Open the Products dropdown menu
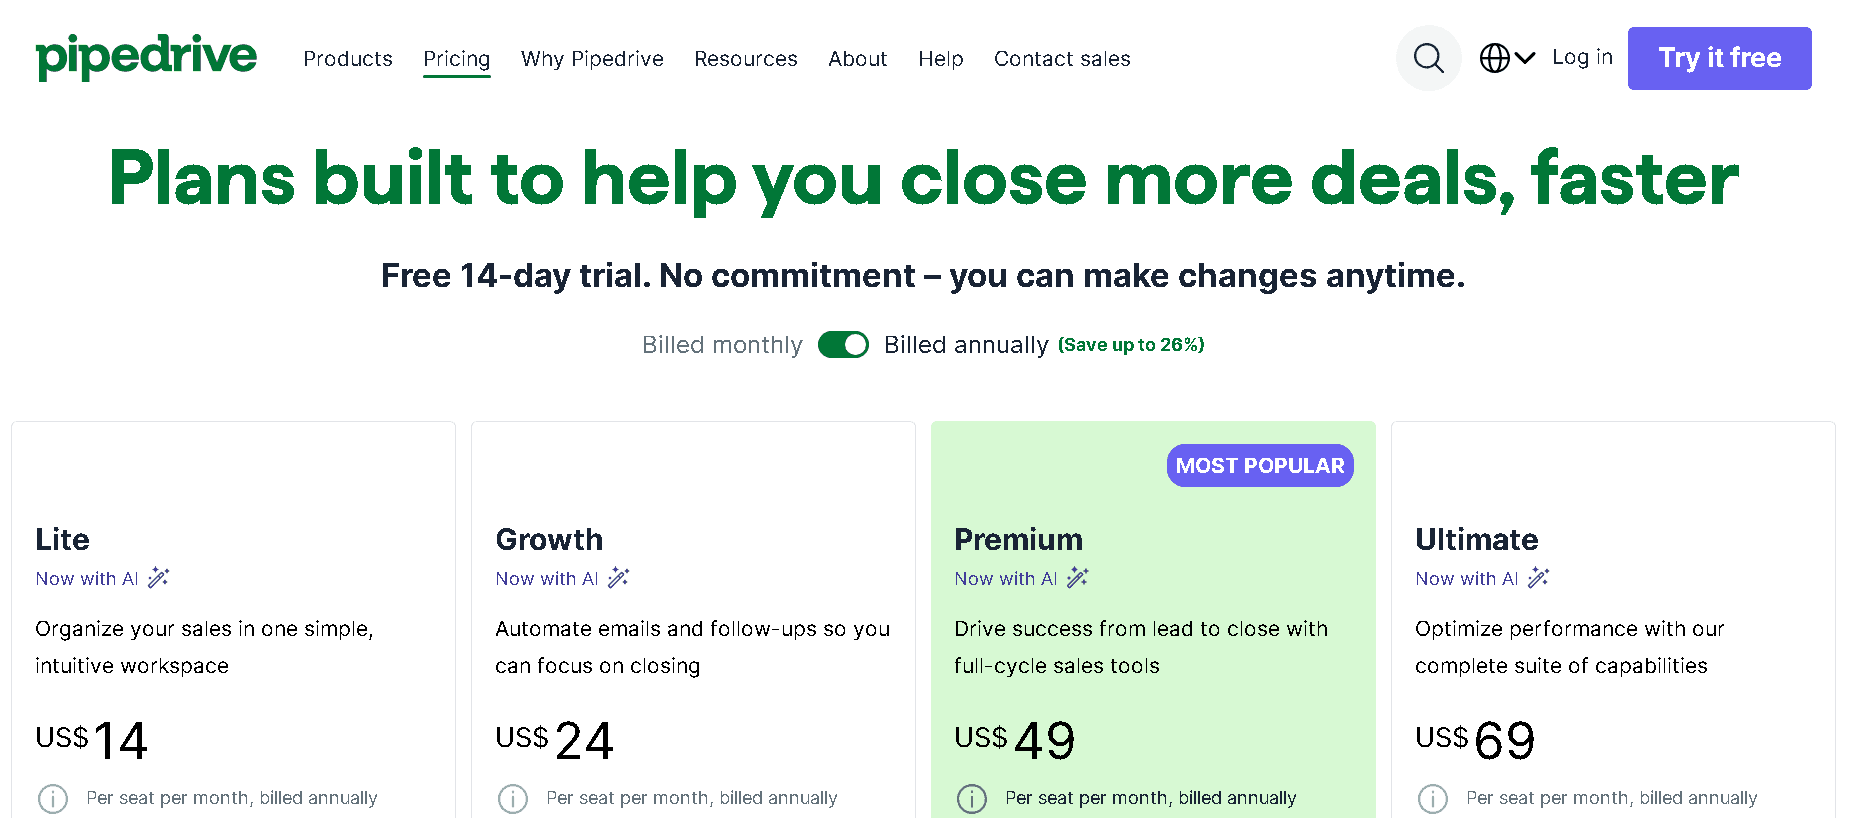Image resolution: width=1860 pixels, height=818 pixels. [347, 59]
